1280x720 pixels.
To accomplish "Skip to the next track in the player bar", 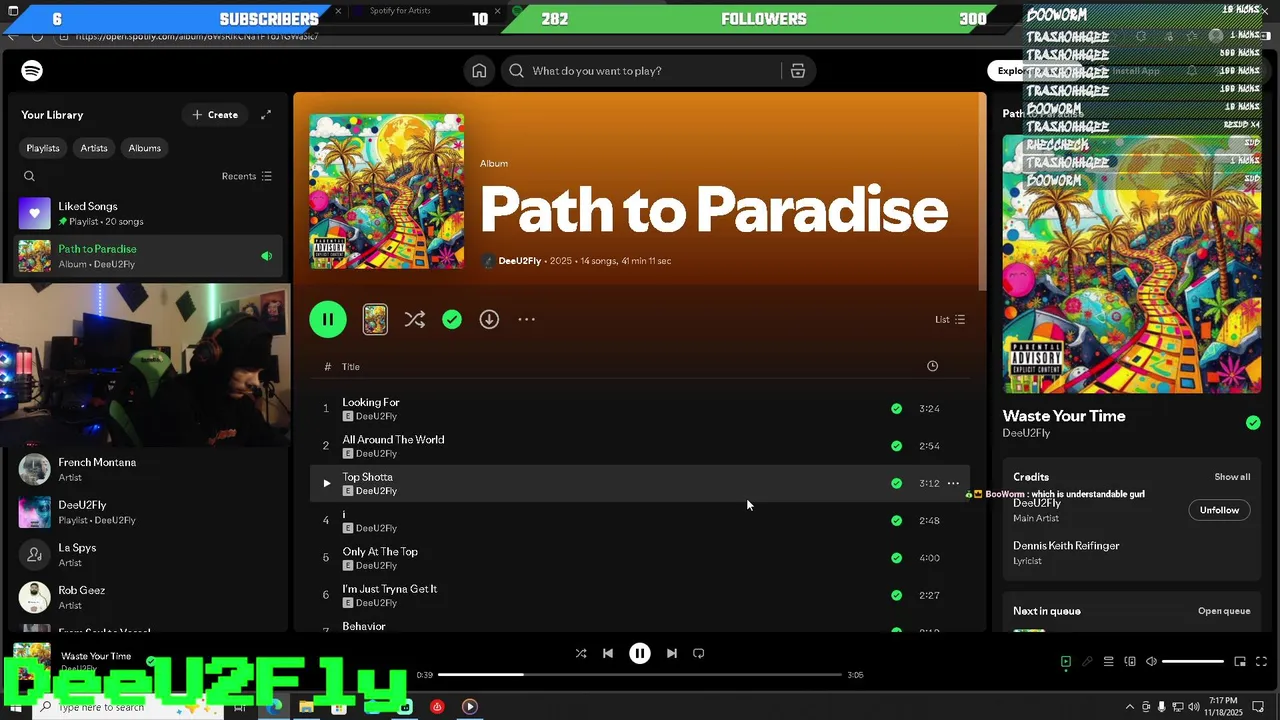I will click(672, 653).
